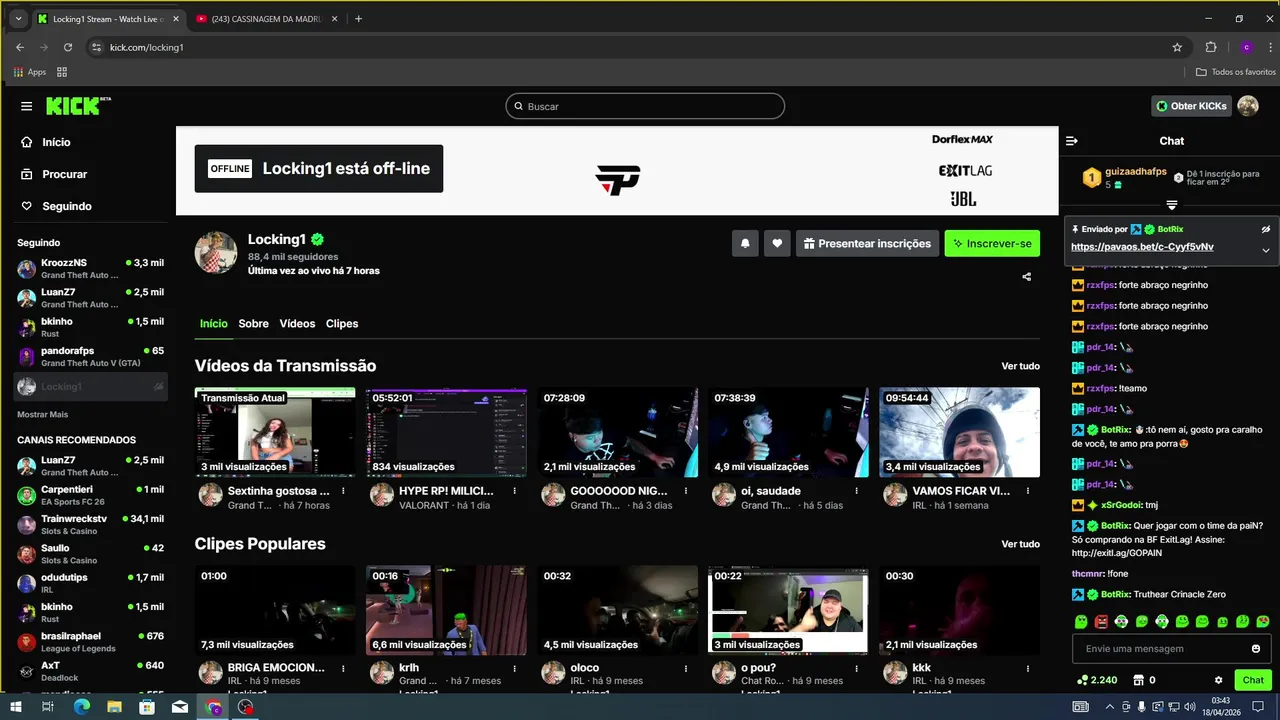
Task: Reload the page in browser
Action: [68, 47]
